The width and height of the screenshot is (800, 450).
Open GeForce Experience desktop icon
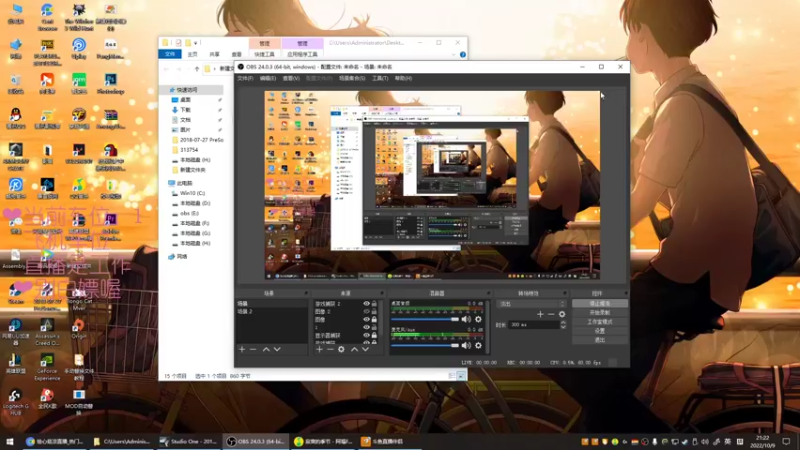point(47,368)
